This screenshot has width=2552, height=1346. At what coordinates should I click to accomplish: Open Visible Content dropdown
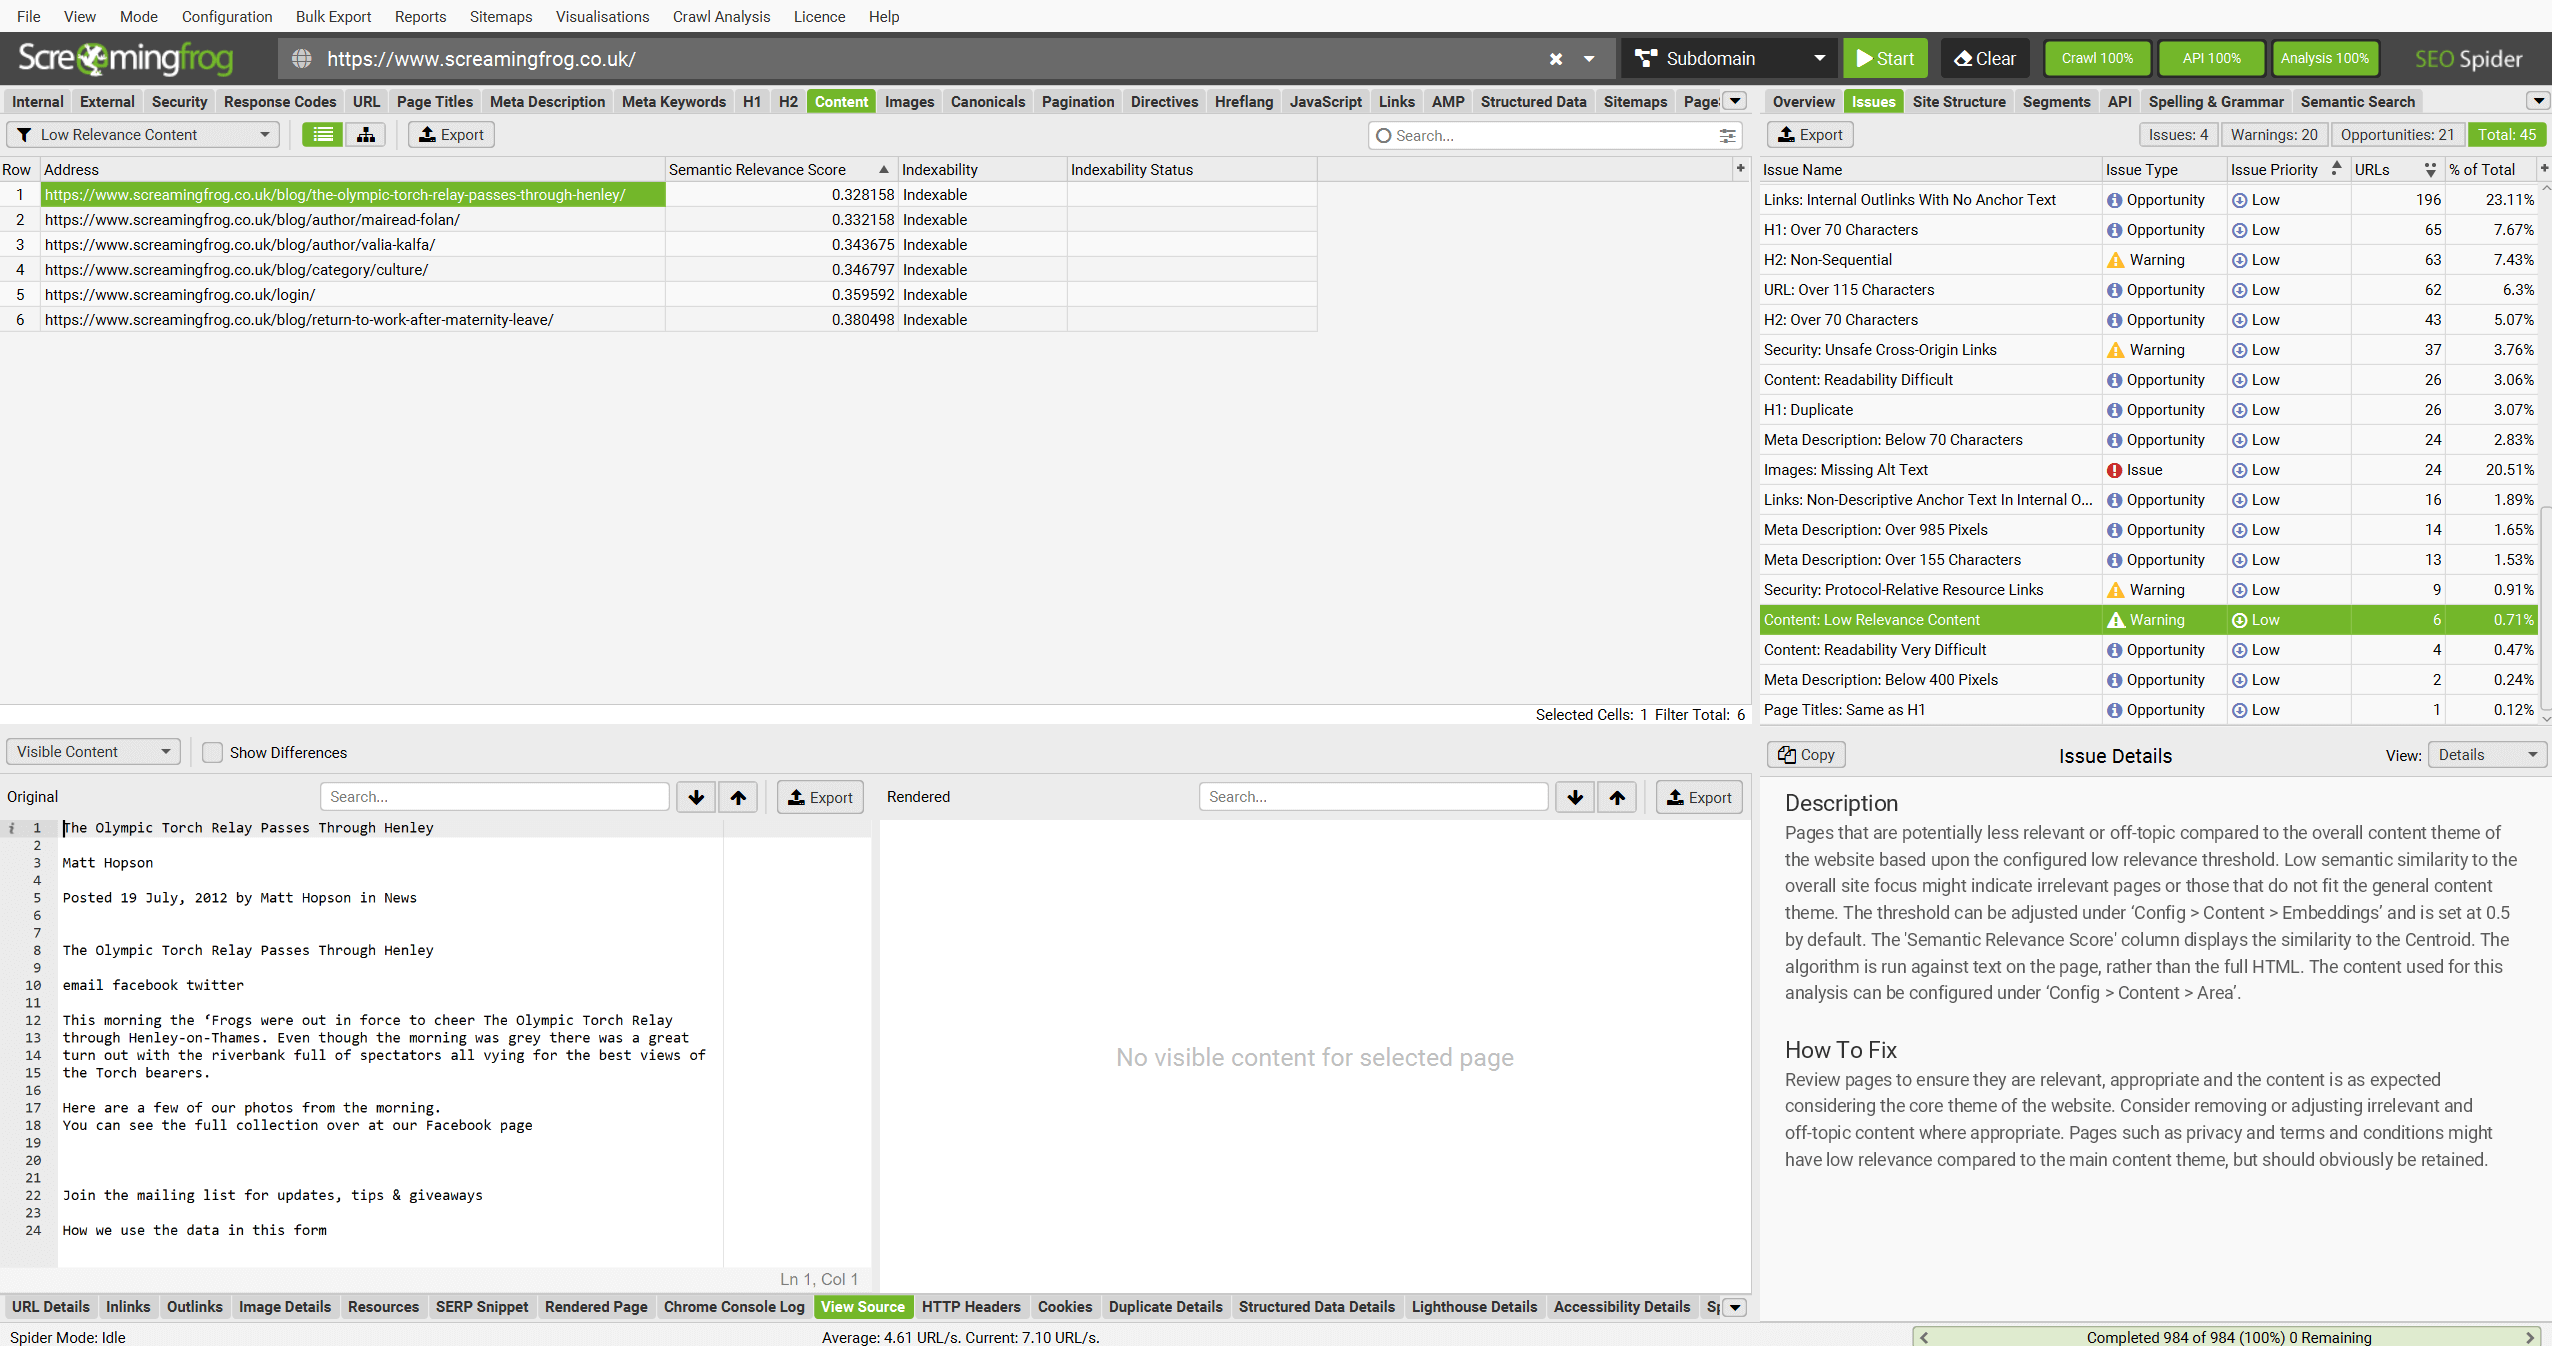[93, 752]
